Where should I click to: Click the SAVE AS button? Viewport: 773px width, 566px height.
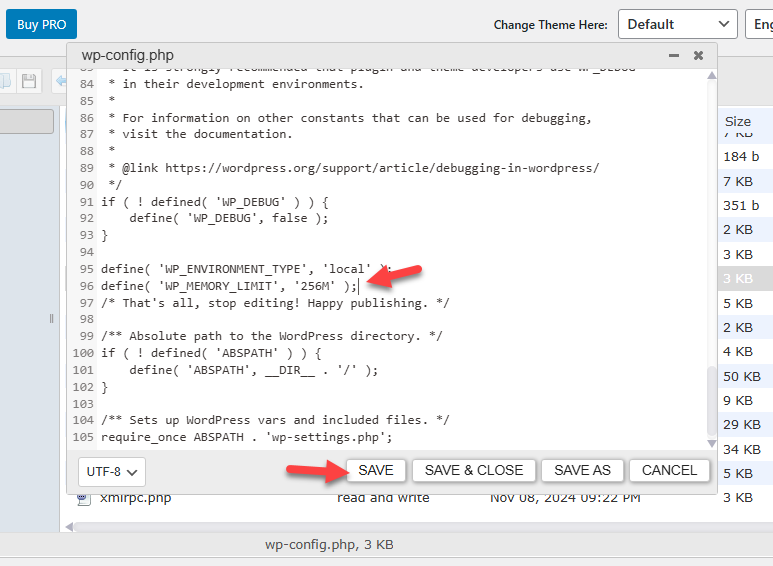click(x=582, y=470)
